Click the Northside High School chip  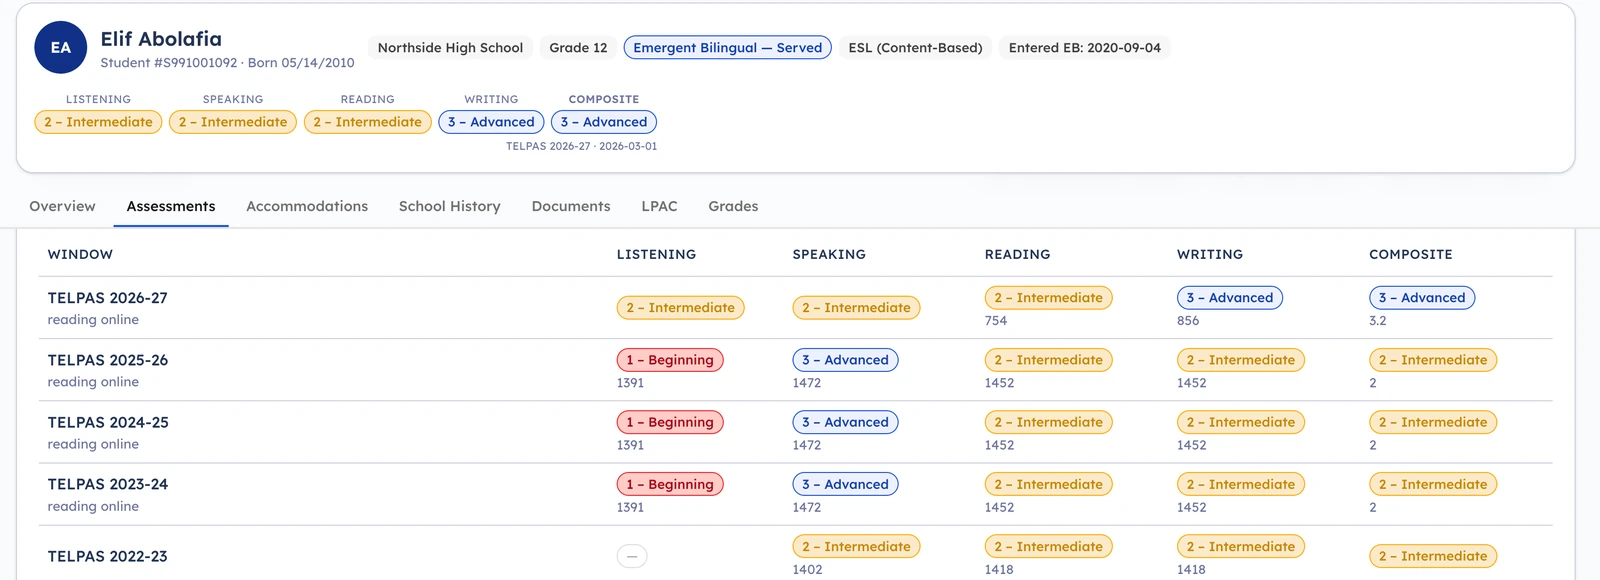pyautogui.click(x=450, y=47)
